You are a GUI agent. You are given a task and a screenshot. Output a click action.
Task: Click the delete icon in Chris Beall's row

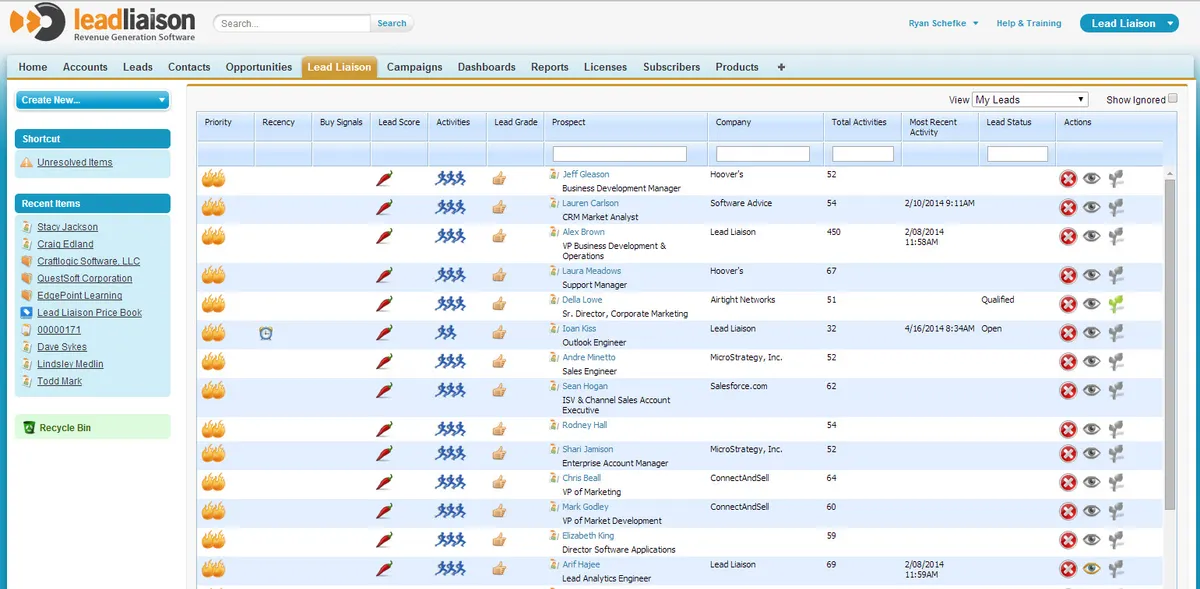coord(1068,483)
